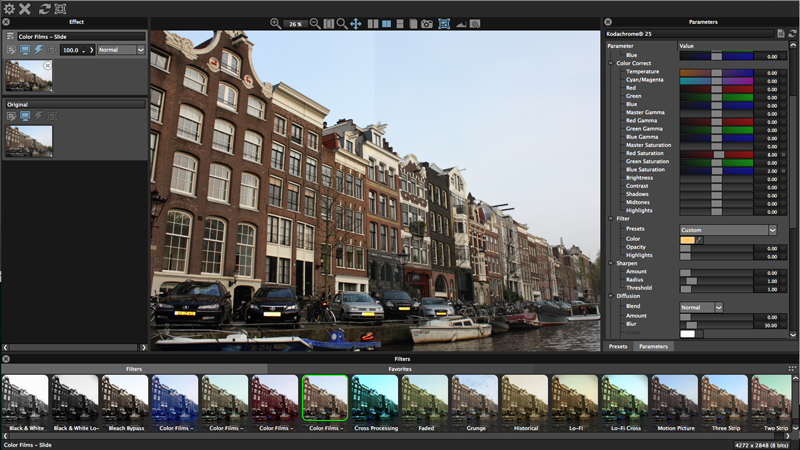
Task: Click the zoom in magnifier icon
Action: [276, 23]
